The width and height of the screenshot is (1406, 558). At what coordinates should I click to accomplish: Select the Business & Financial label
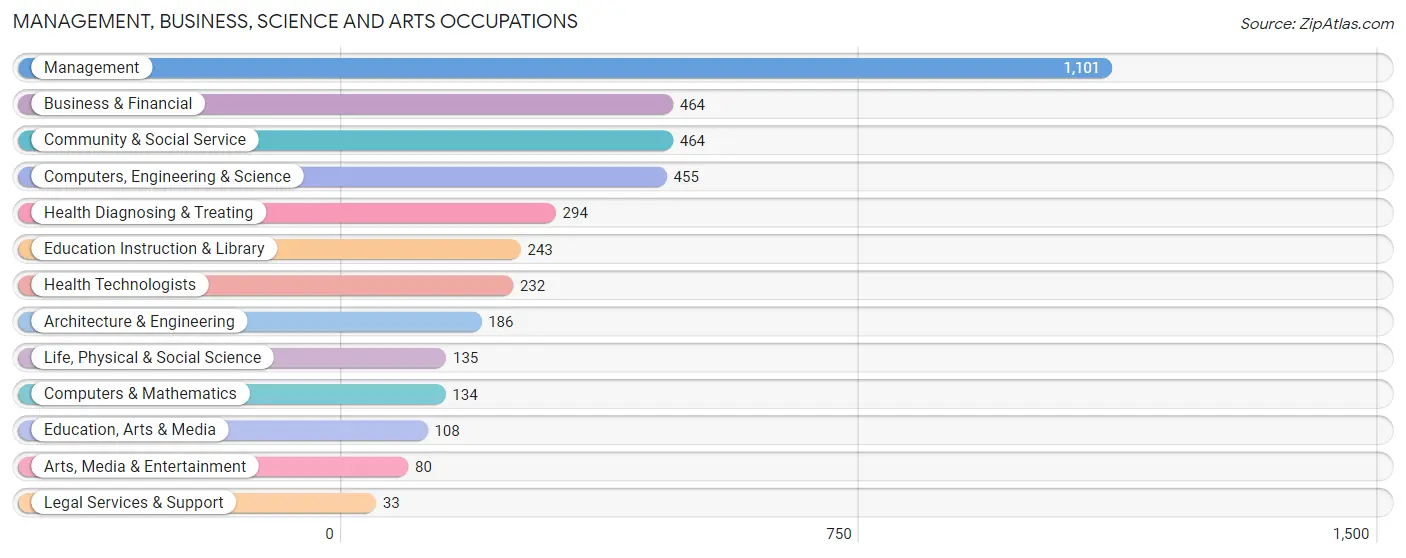[x=118, y=104]
